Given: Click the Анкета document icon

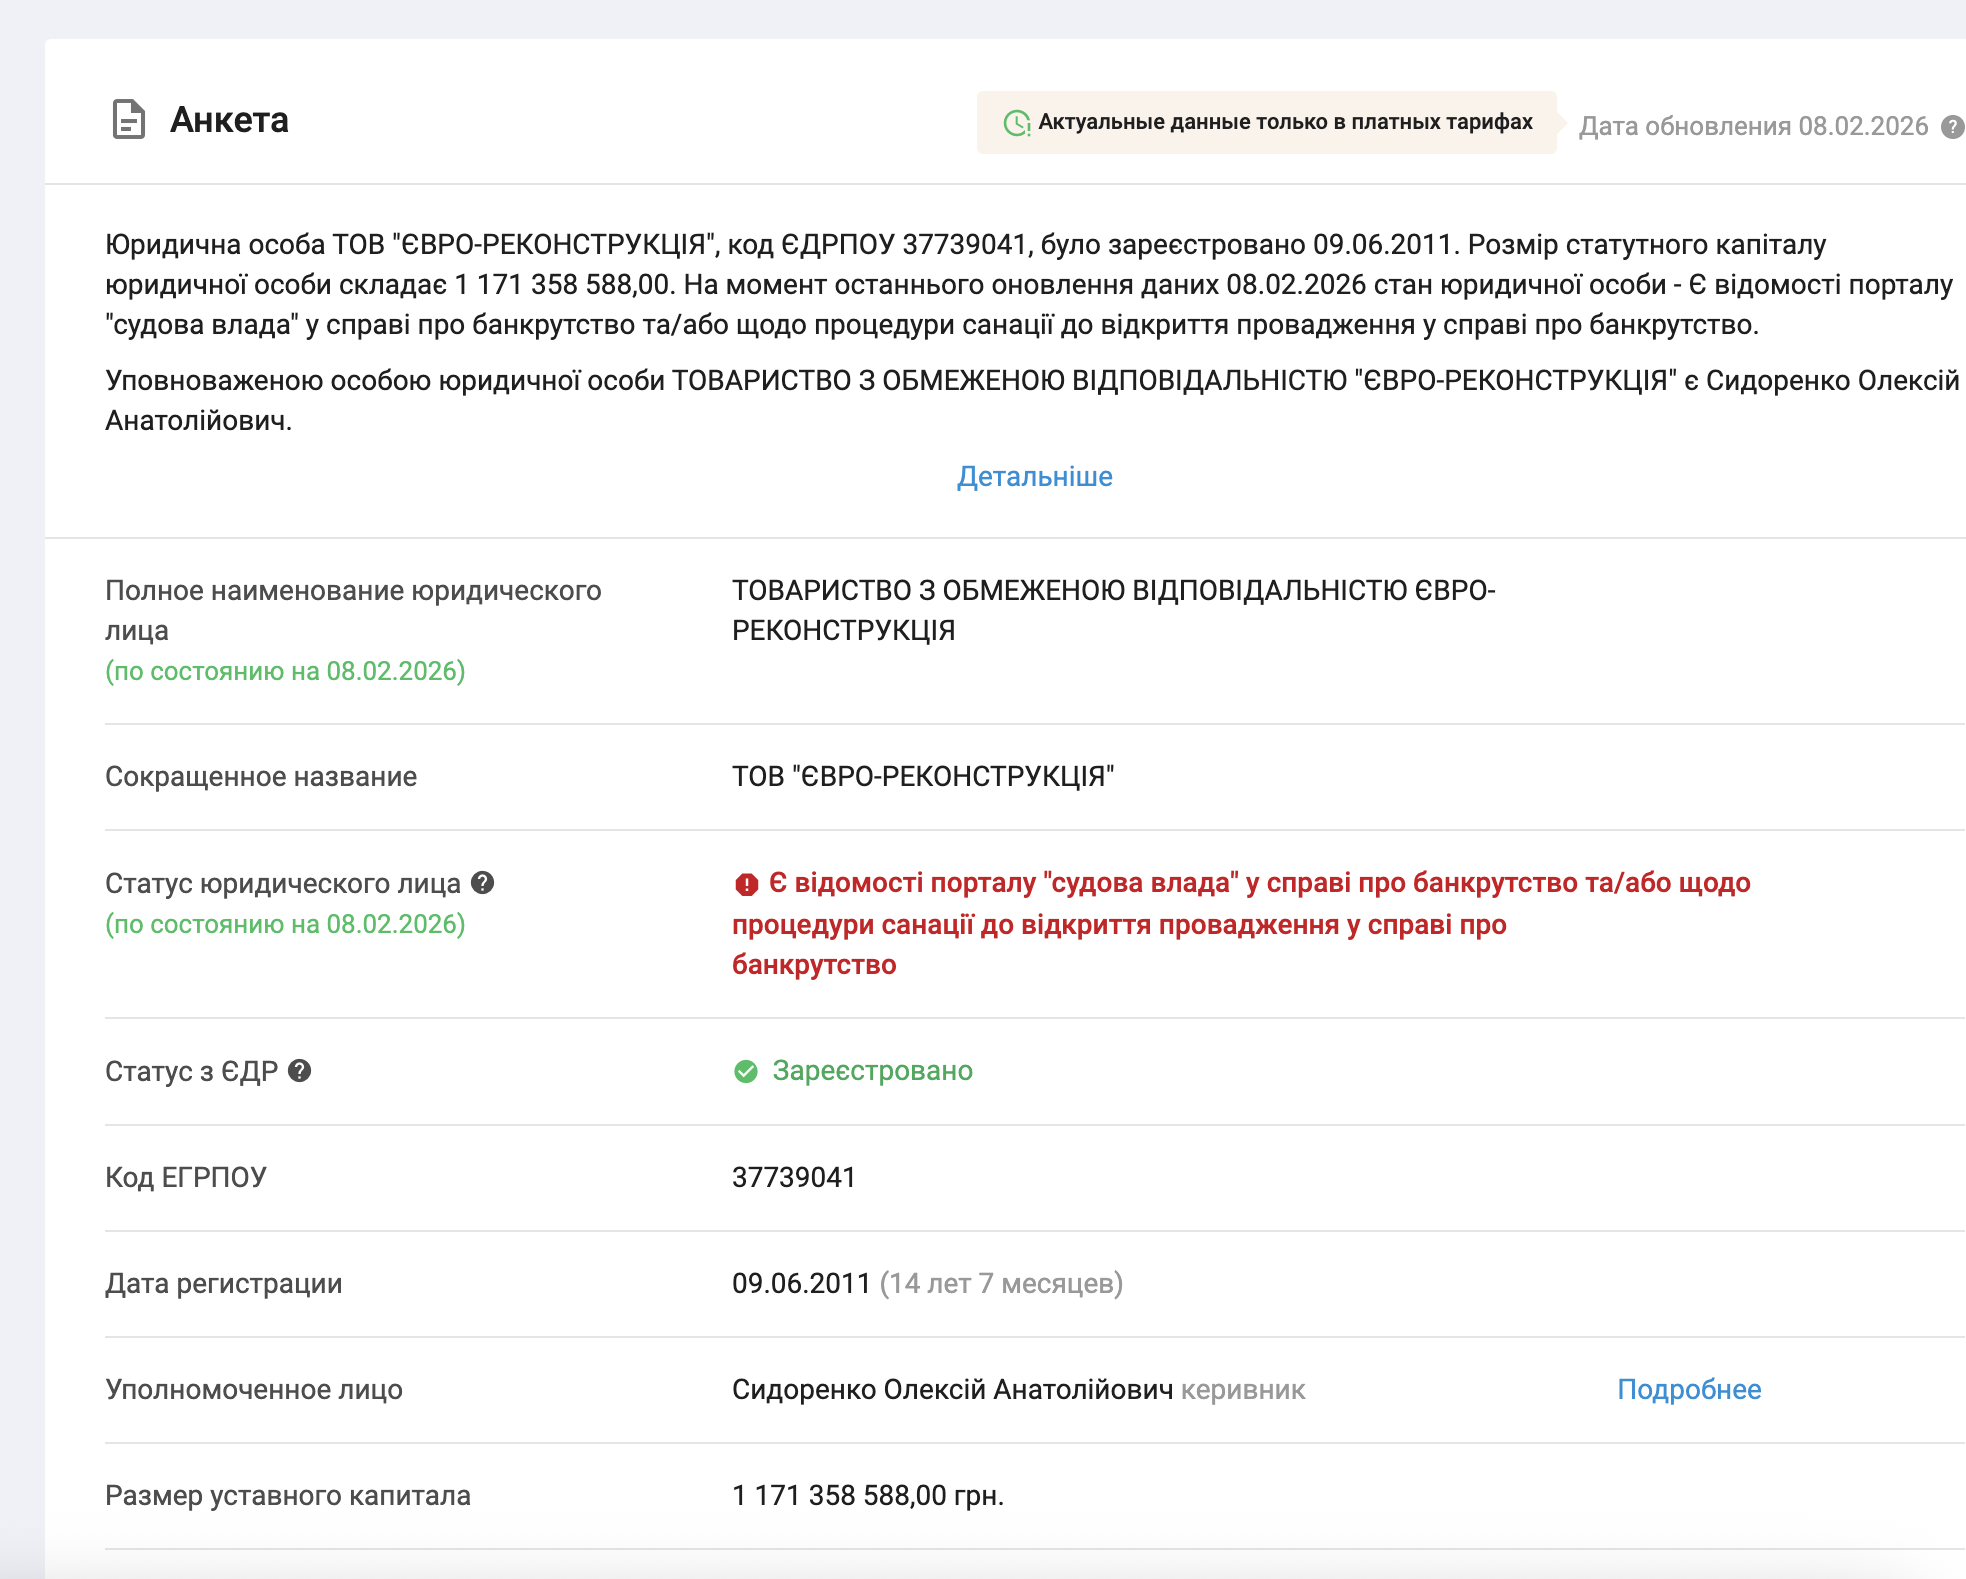Looking at the screenshot, I should [128, 120].
